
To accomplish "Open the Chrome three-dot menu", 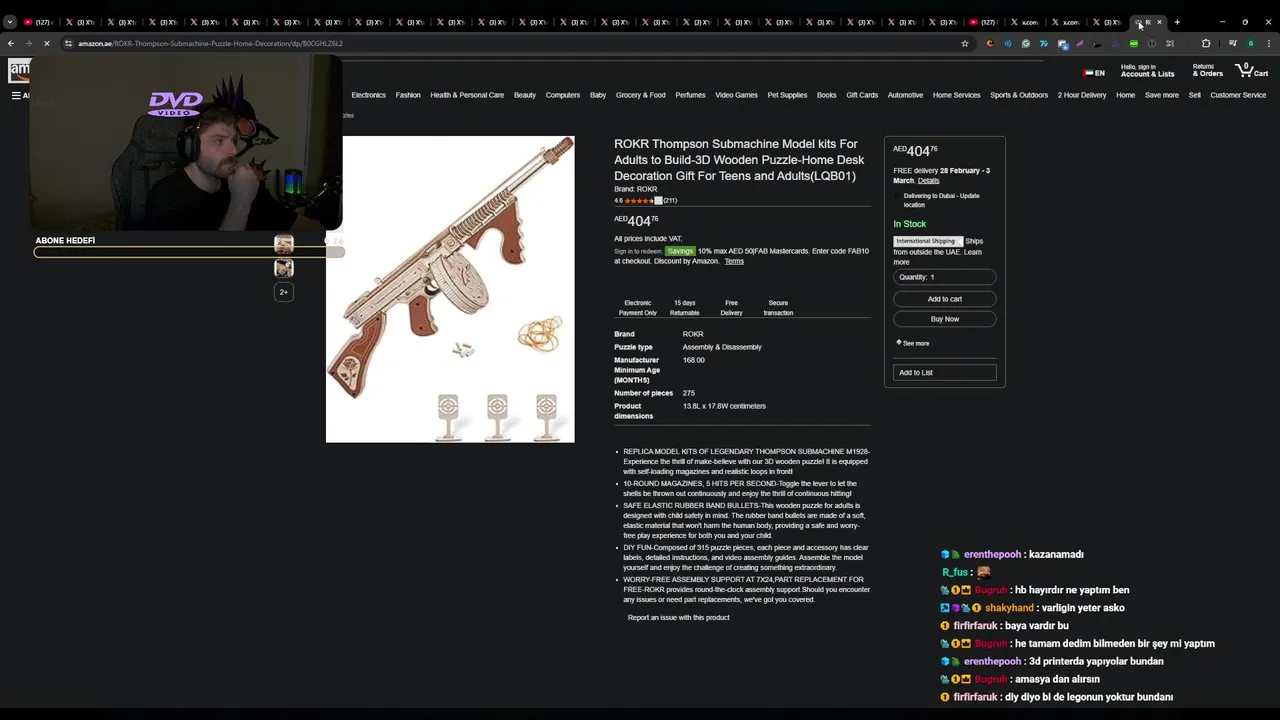I will (1268, 43).
